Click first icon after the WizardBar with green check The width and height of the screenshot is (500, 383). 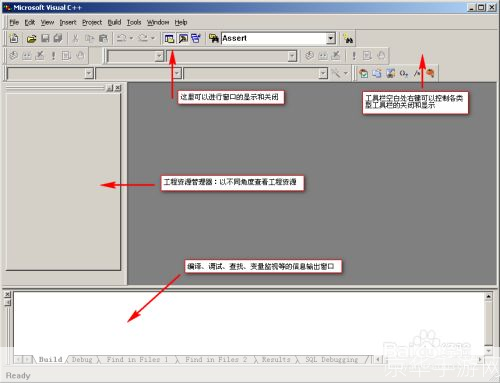pos(364,73)
